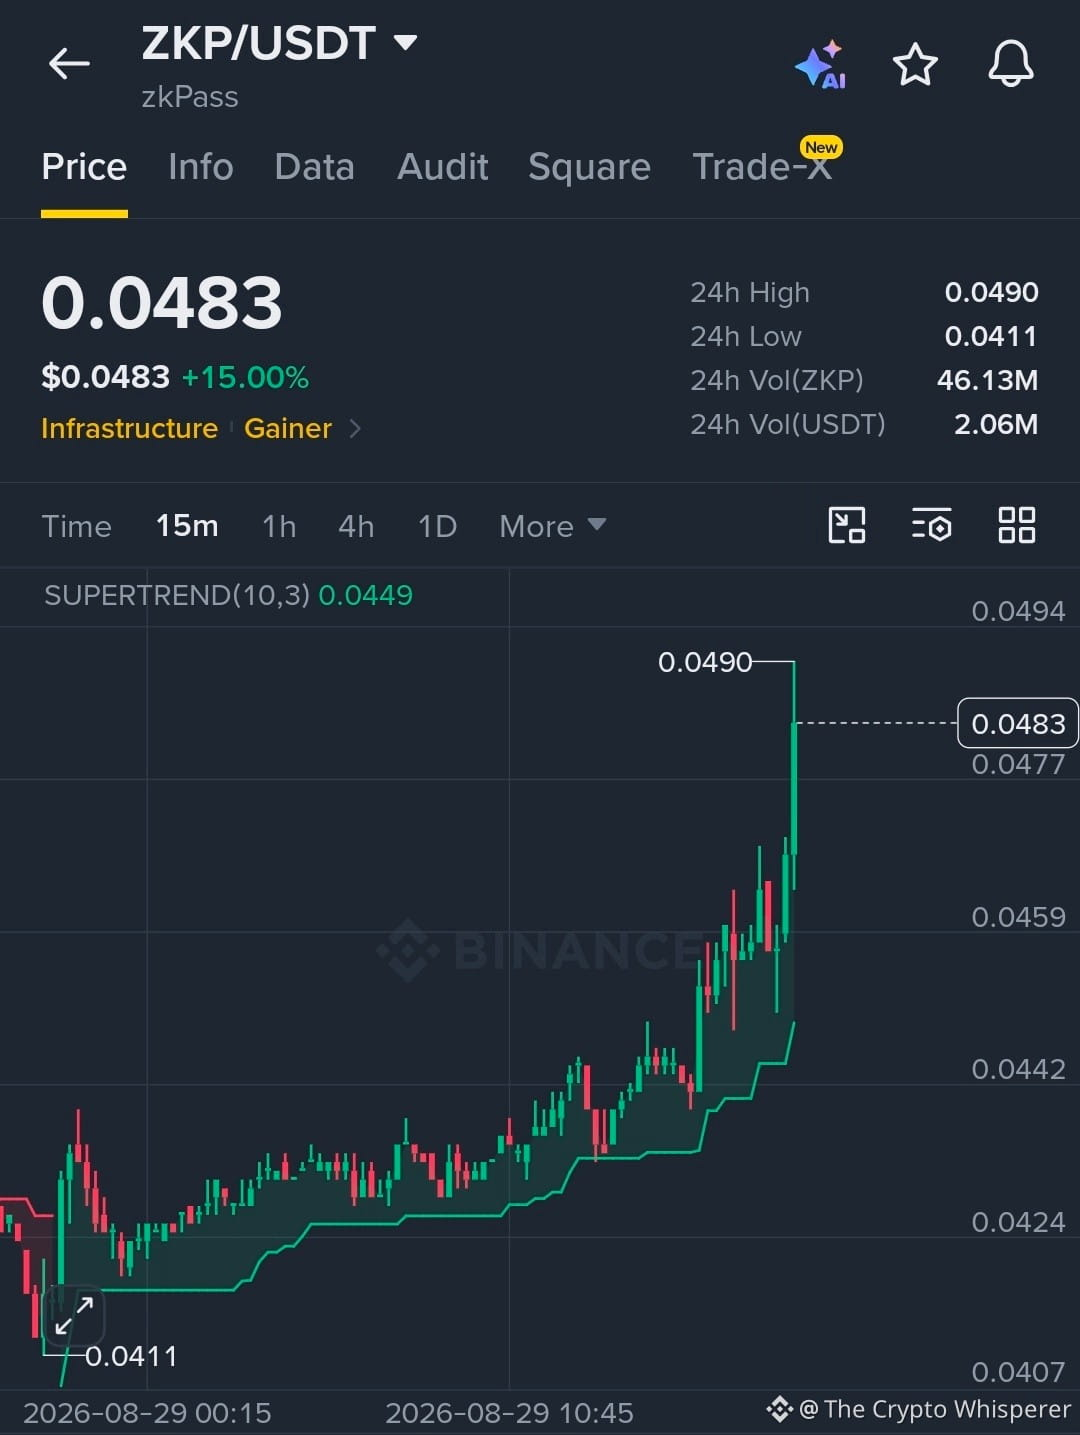Tap the large 0.0483 price headline

pos(162,303)
